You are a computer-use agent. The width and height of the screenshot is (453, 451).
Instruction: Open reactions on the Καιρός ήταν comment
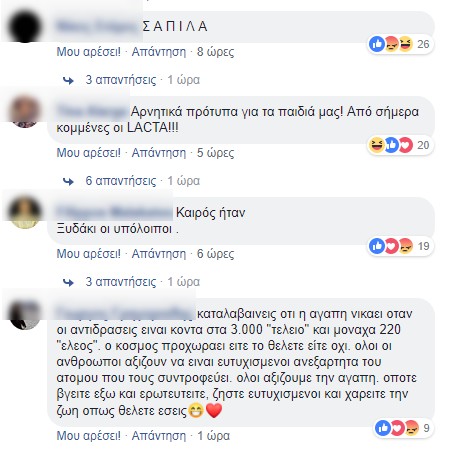[400, 246]
